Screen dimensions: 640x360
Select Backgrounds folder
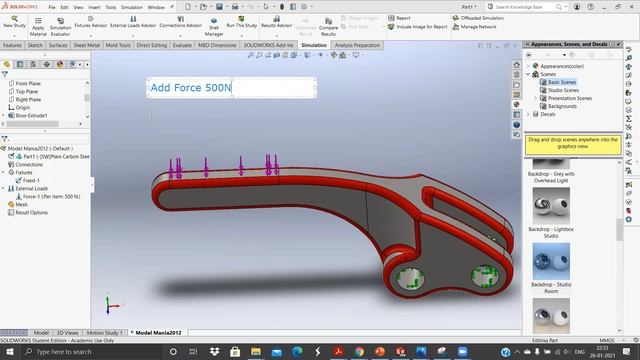tap(558, 106)
